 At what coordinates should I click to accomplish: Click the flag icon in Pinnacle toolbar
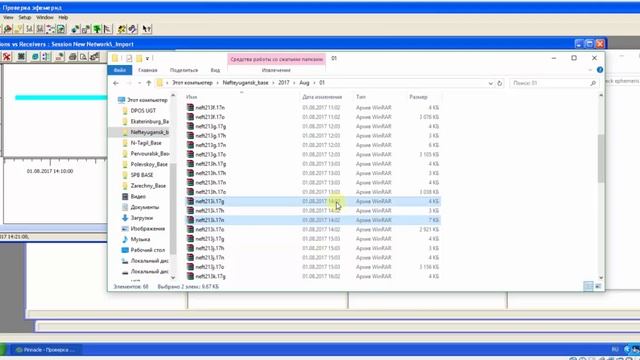(x=108, y=29)
